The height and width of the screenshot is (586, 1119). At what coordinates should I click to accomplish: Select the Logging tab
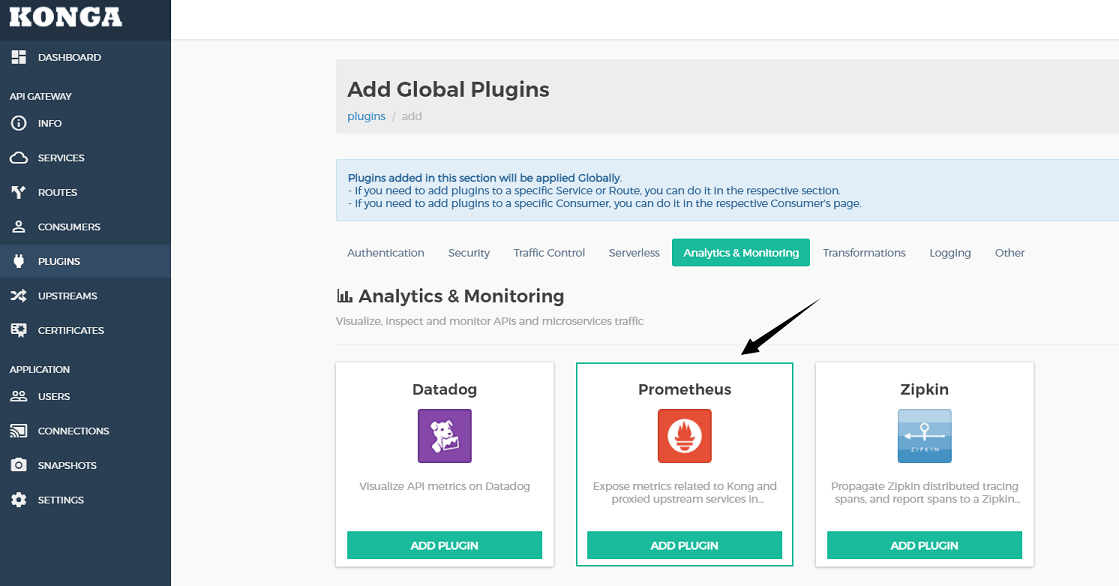point(950,253)
